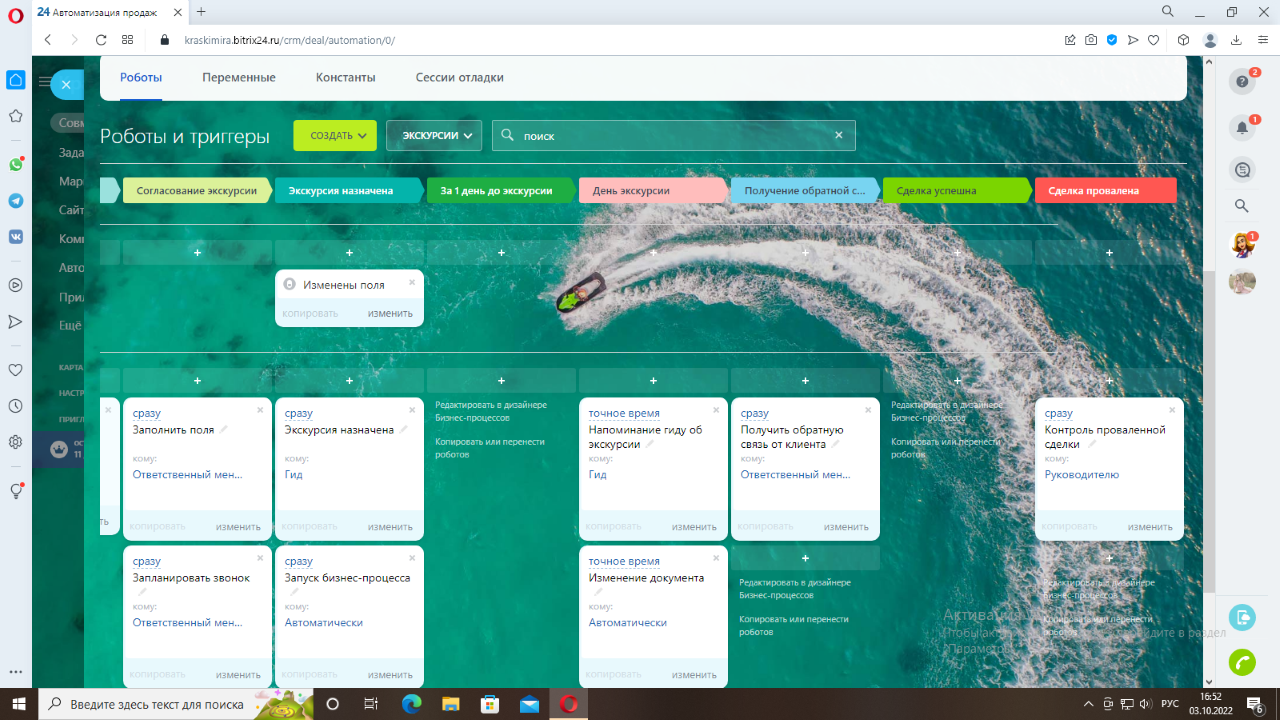1280x720 pixels.
Task: Click Копировать или перенести роботов under За 1 день
Action: [x=490, y=447]
